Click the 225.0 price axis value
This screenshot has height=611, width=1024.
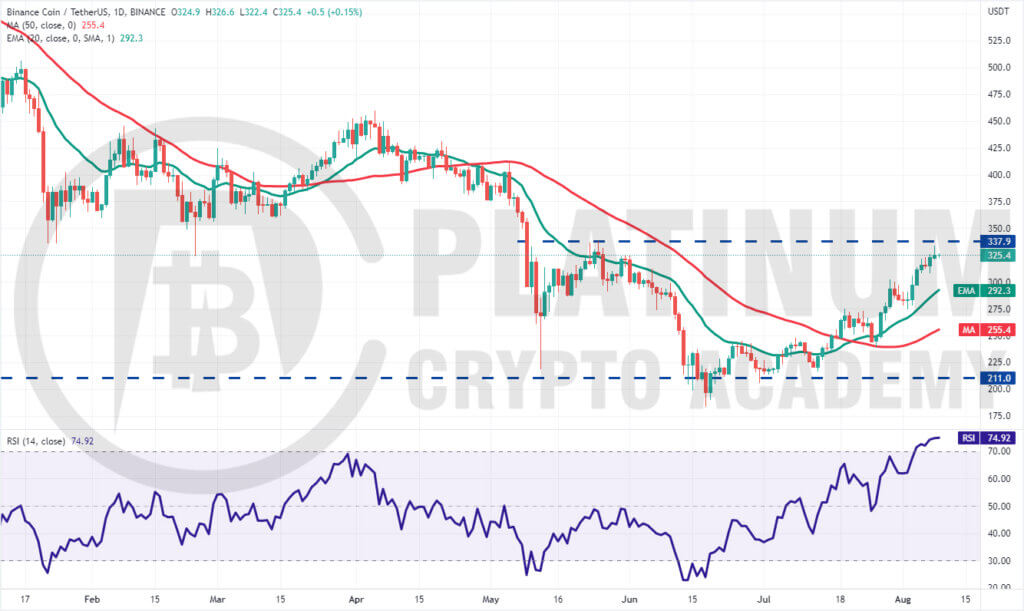(999, 362)
